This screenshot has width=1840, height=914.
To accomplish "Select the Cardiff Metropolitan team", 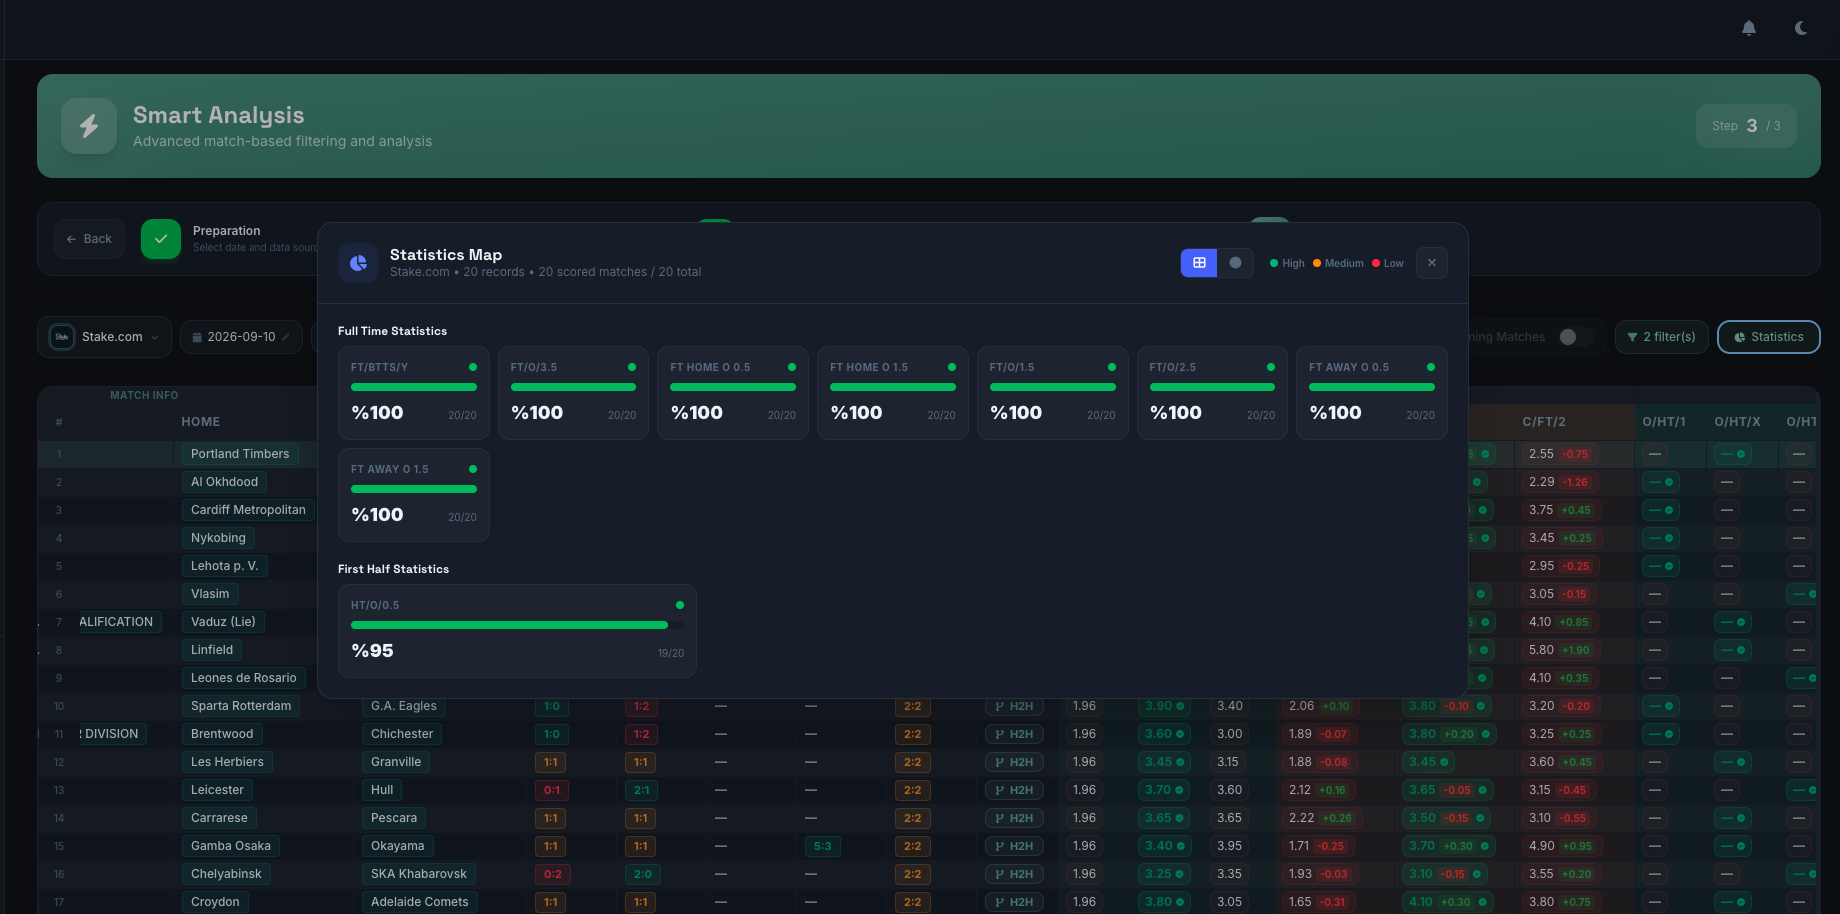I will pyautogui.click(x=248, y=510).
